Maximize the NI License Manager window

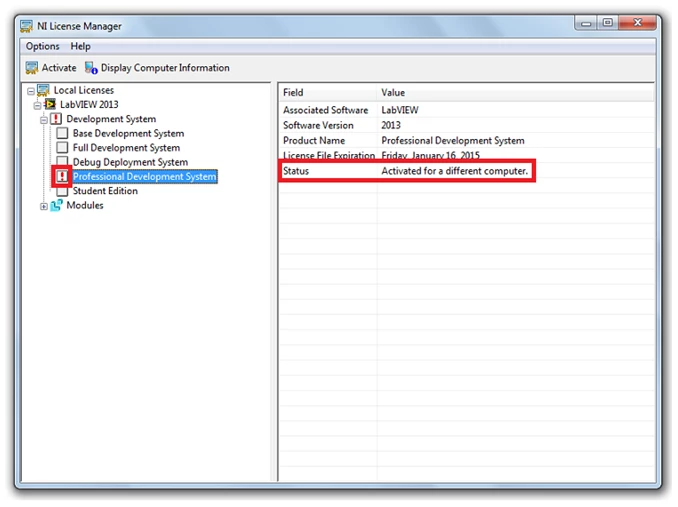click(608, 22)
